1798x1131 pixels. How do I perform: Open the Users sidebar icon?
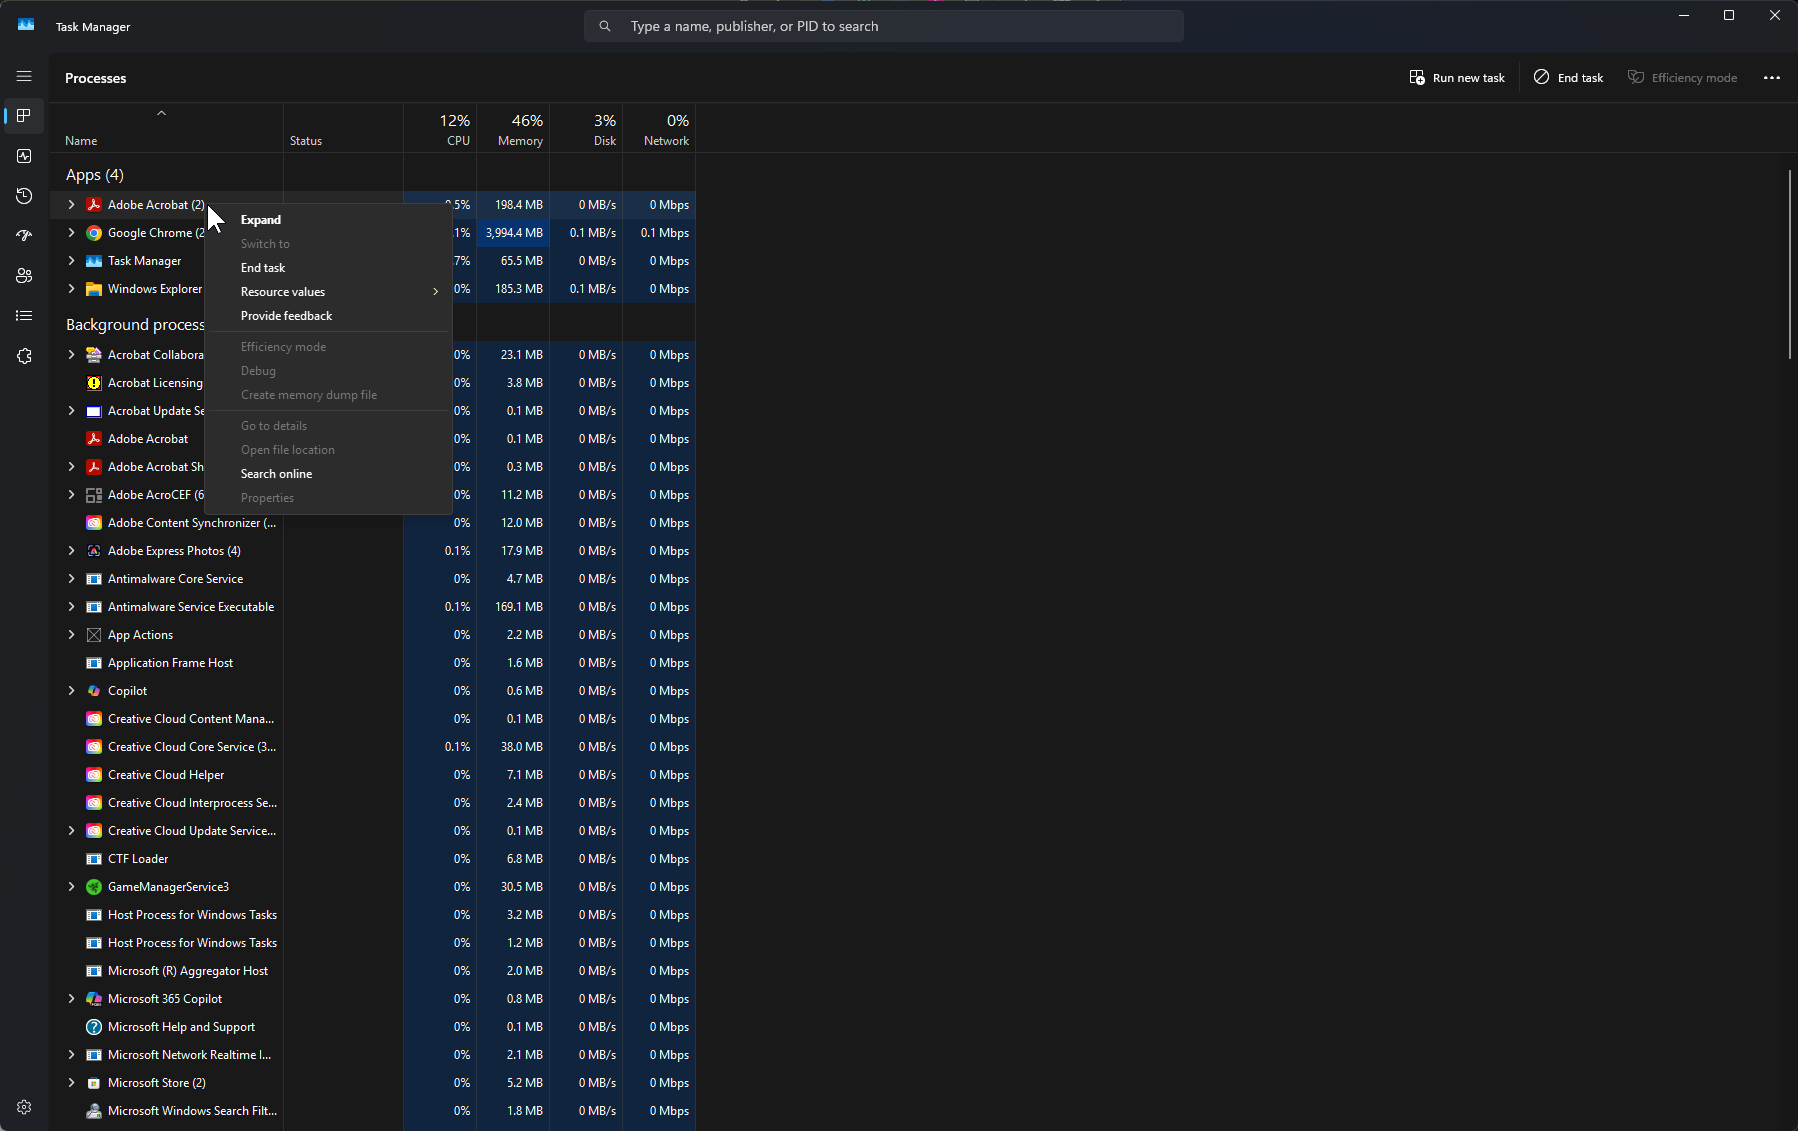coord(24,276)
